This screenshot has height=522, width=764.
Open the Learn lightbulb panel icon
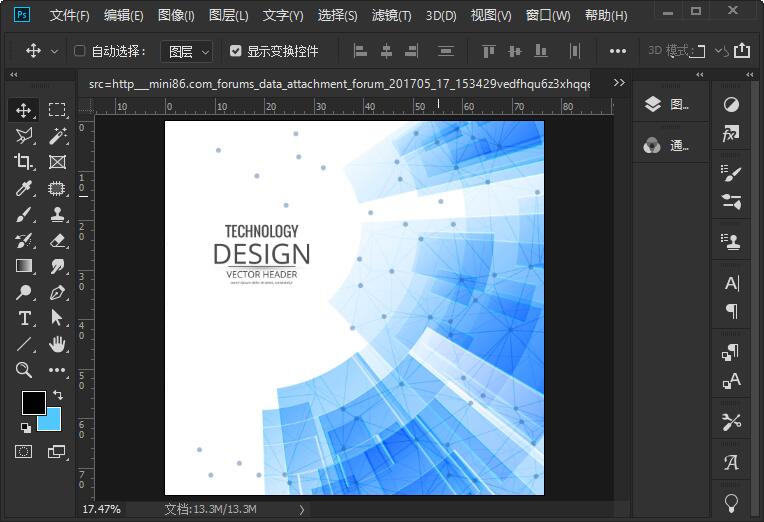[x=731, y=503]
